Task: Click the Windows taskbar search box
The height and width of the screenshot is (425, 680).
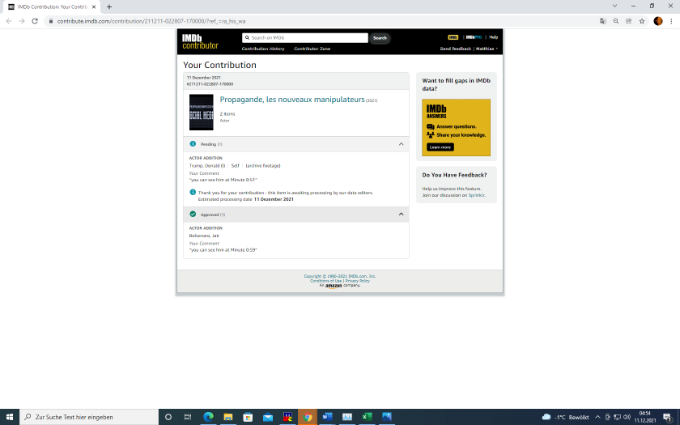Action: pos(89,417)
